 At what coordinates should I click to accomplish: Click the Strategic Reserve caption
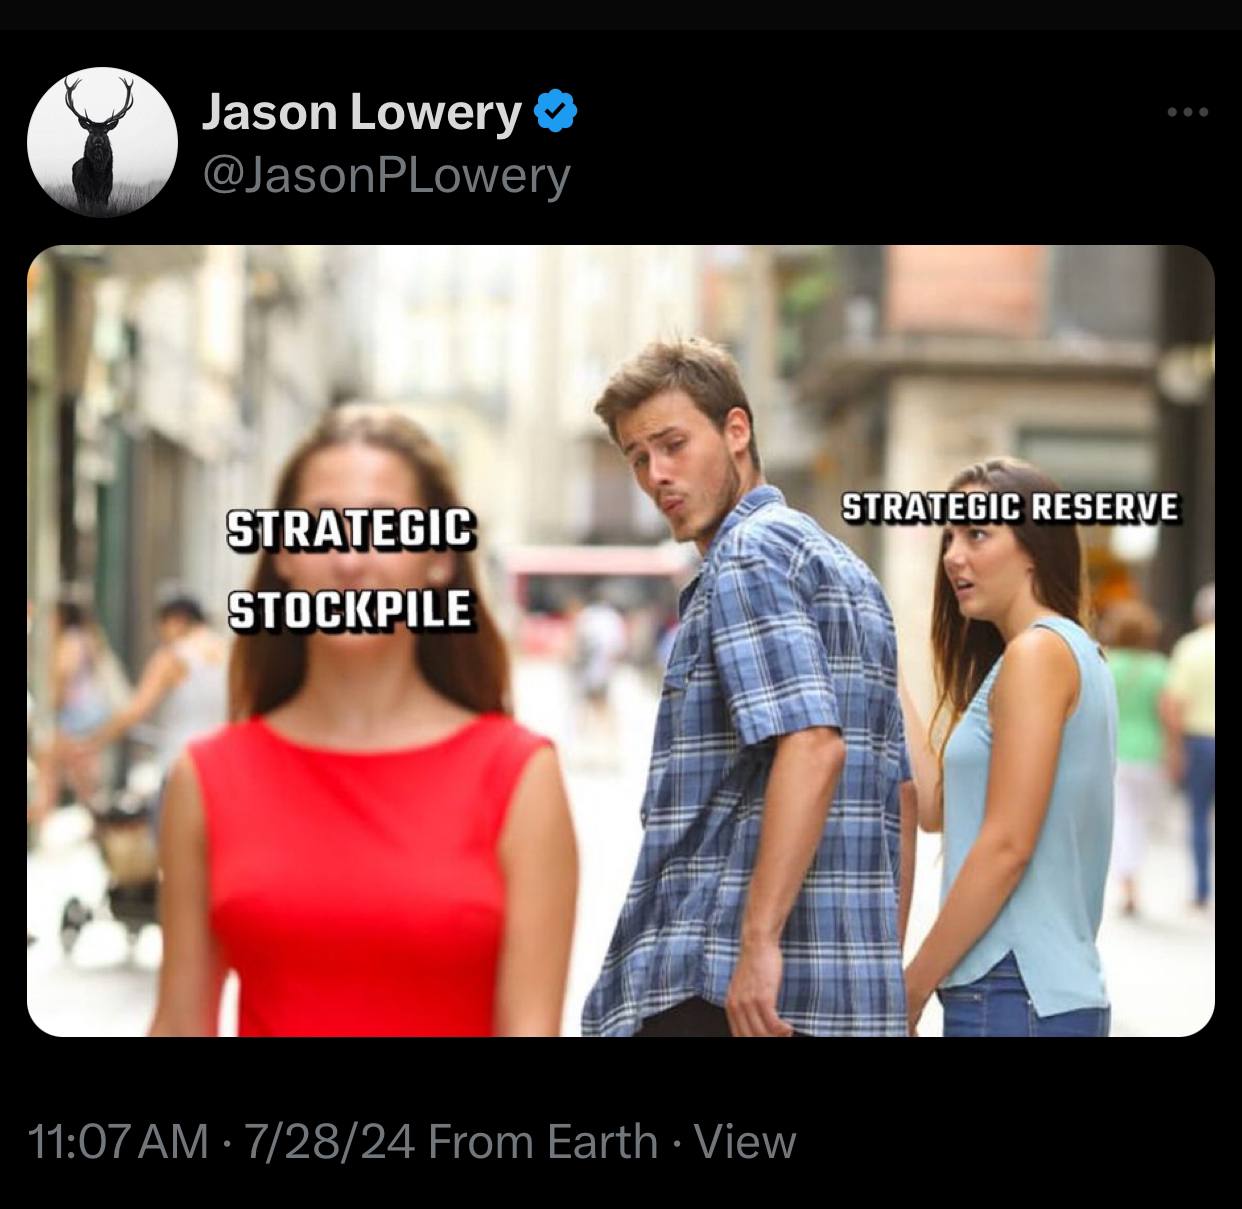tap(1010, 507)
